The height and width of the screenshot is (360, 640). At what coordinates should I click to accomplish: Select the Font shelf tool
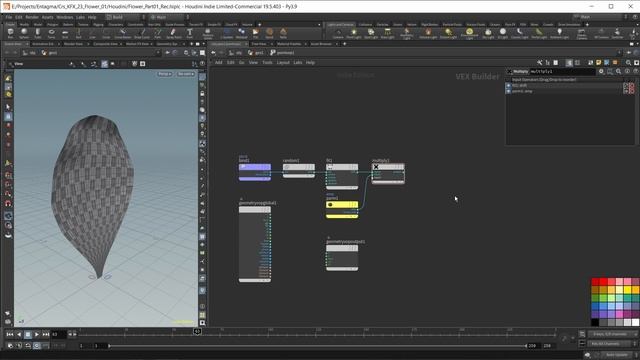(190, 33)
